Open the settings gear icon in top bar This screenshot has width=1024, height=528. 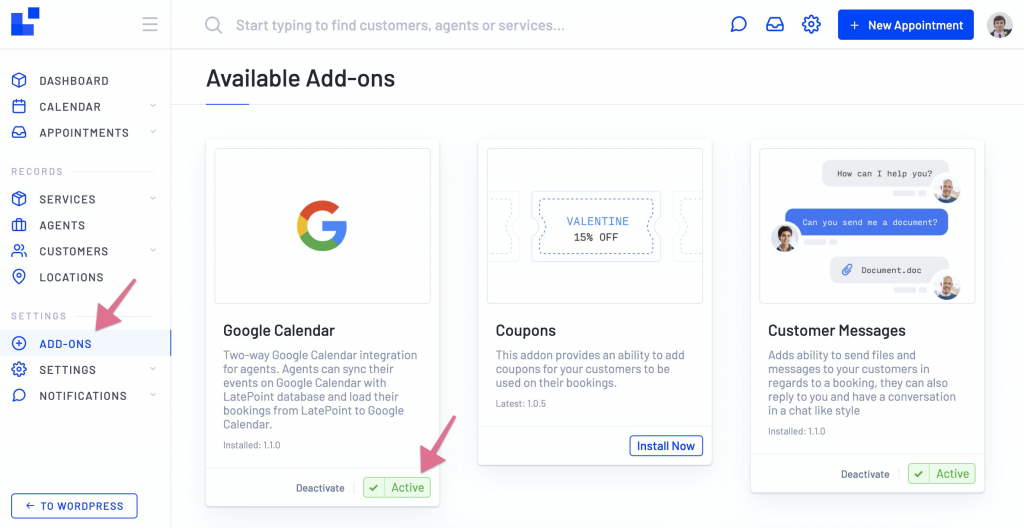point(811,25)
